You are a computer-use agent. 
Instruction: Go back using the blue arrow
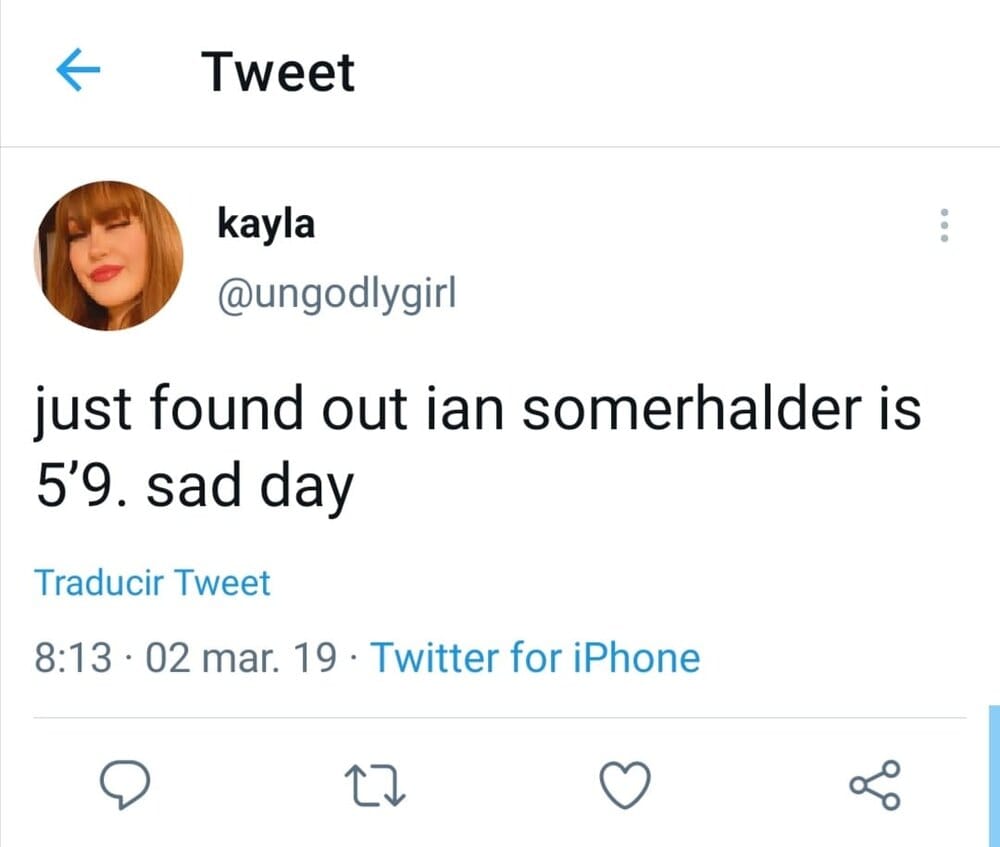(x=80, y=72)
